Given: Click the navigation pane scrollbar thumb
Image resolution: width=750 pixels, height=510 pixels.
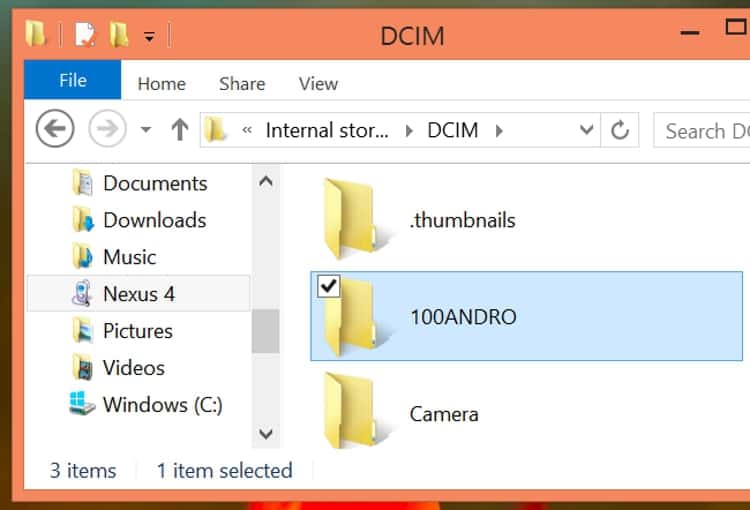Looking at the screenshot, I should 265,330.
